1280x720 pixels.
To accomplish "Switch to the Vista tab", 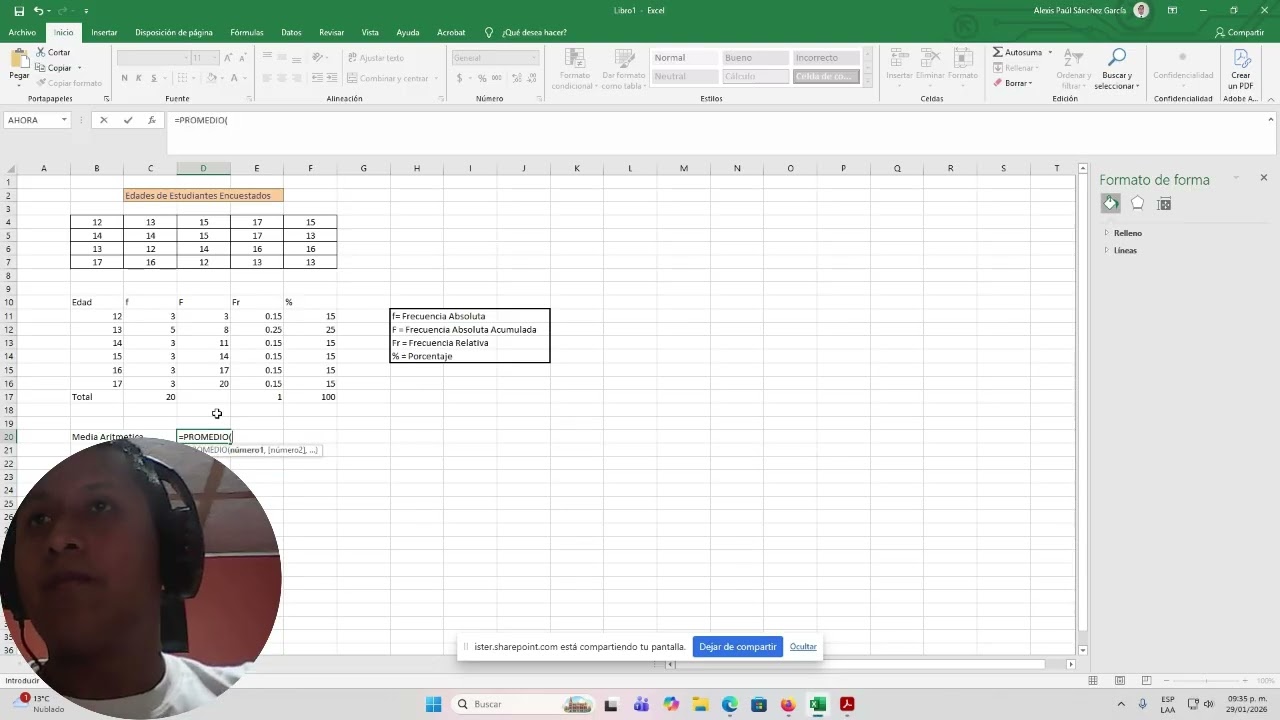I will click(370, 32).
